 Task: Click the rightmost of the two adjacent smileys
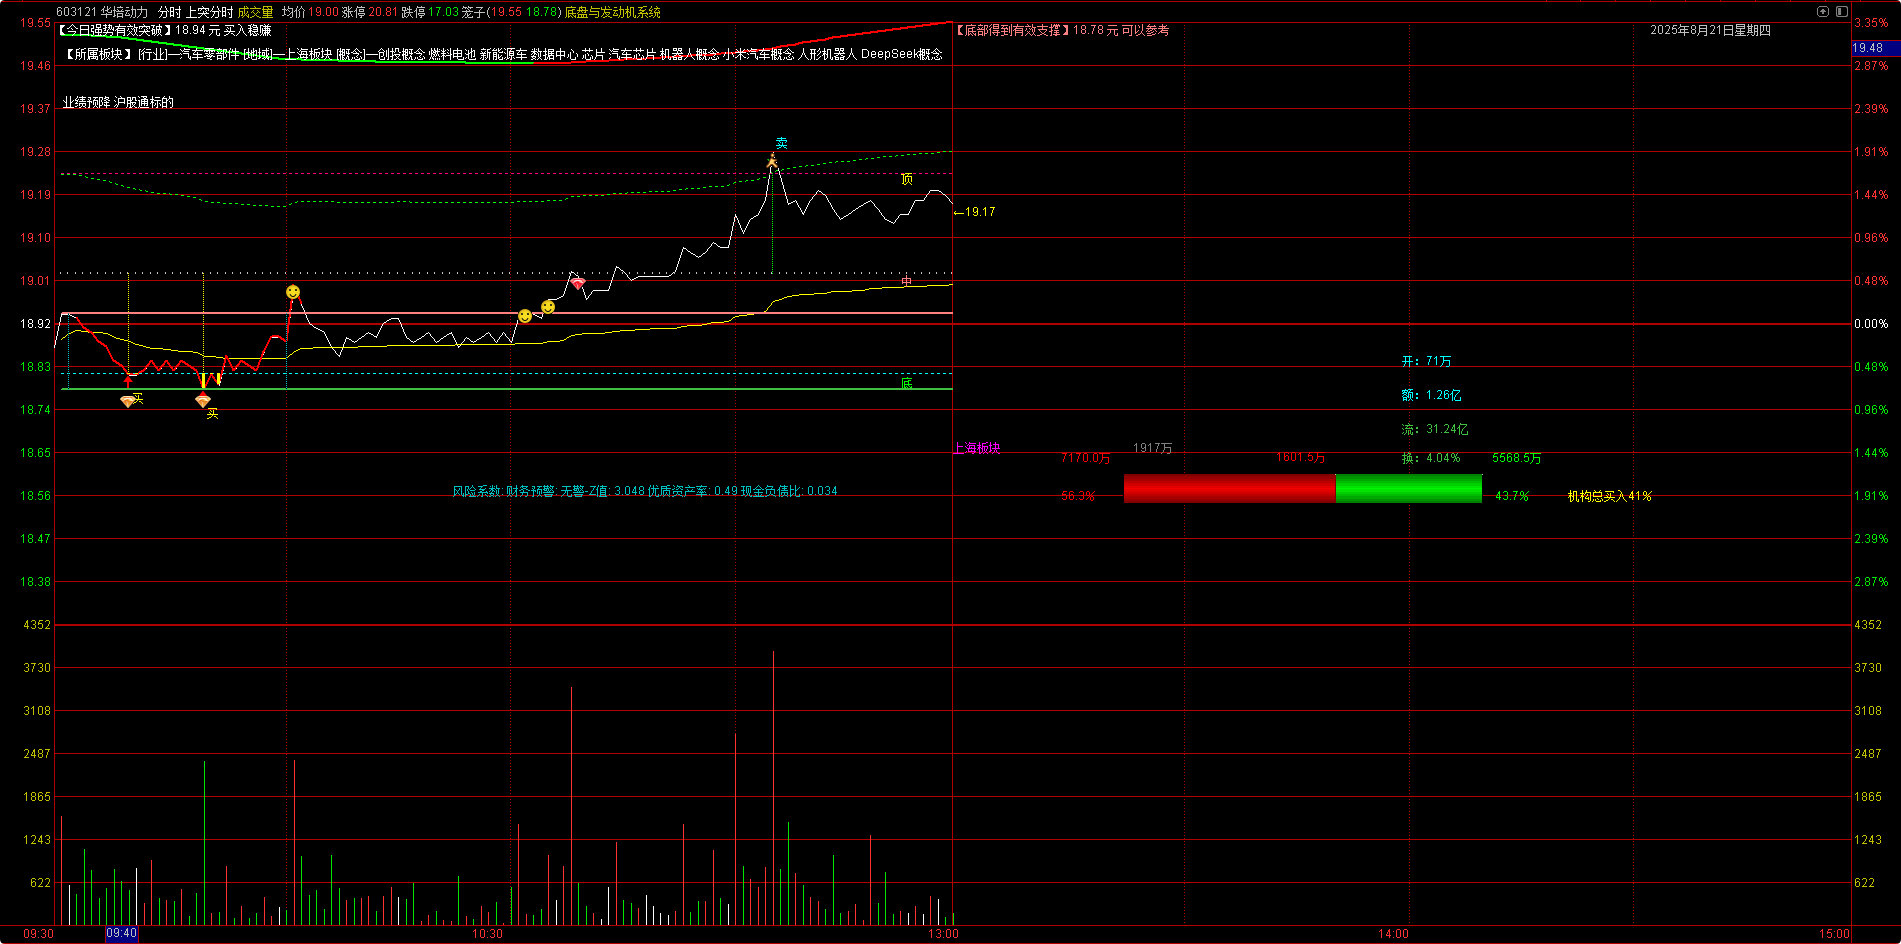pyautogui.click(x=548, y=307)
